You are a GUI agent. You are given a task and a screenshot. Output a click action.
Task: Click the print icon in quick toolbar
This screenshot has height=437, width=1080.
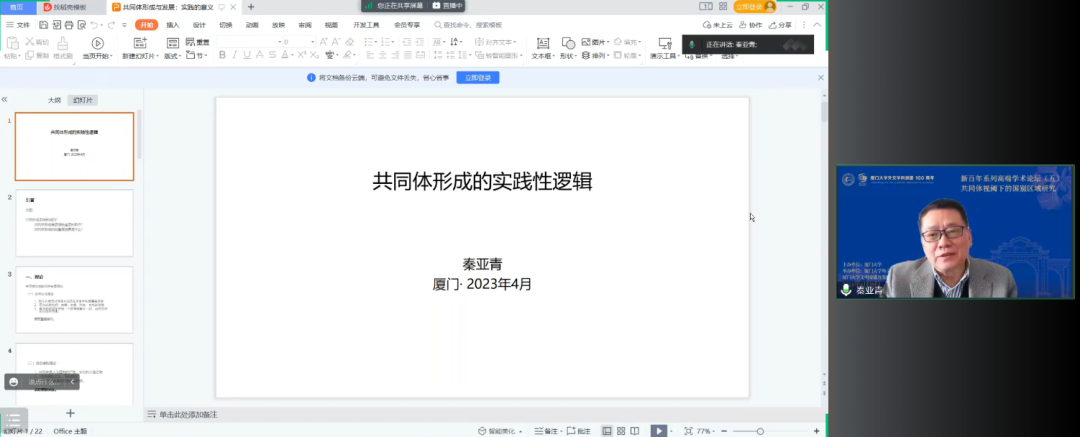point(69,25)
